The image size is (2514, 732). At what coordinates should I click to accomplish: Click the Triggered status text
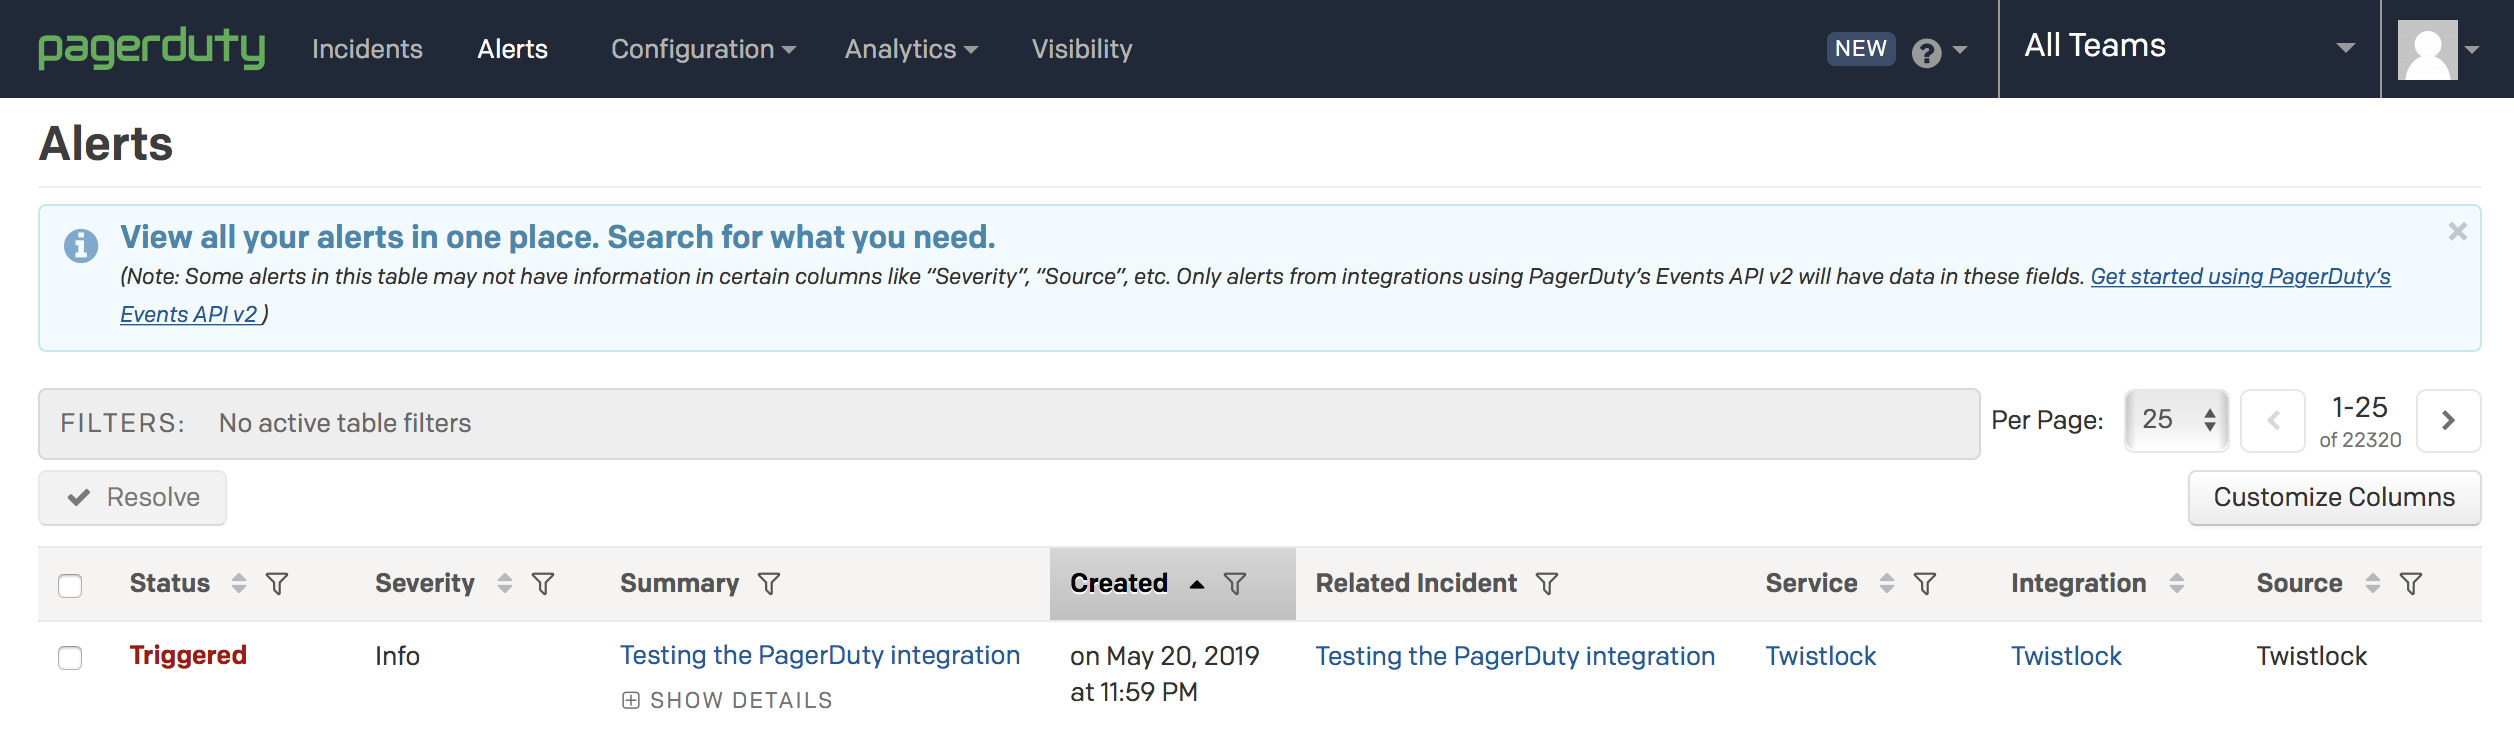coord(188,655)
